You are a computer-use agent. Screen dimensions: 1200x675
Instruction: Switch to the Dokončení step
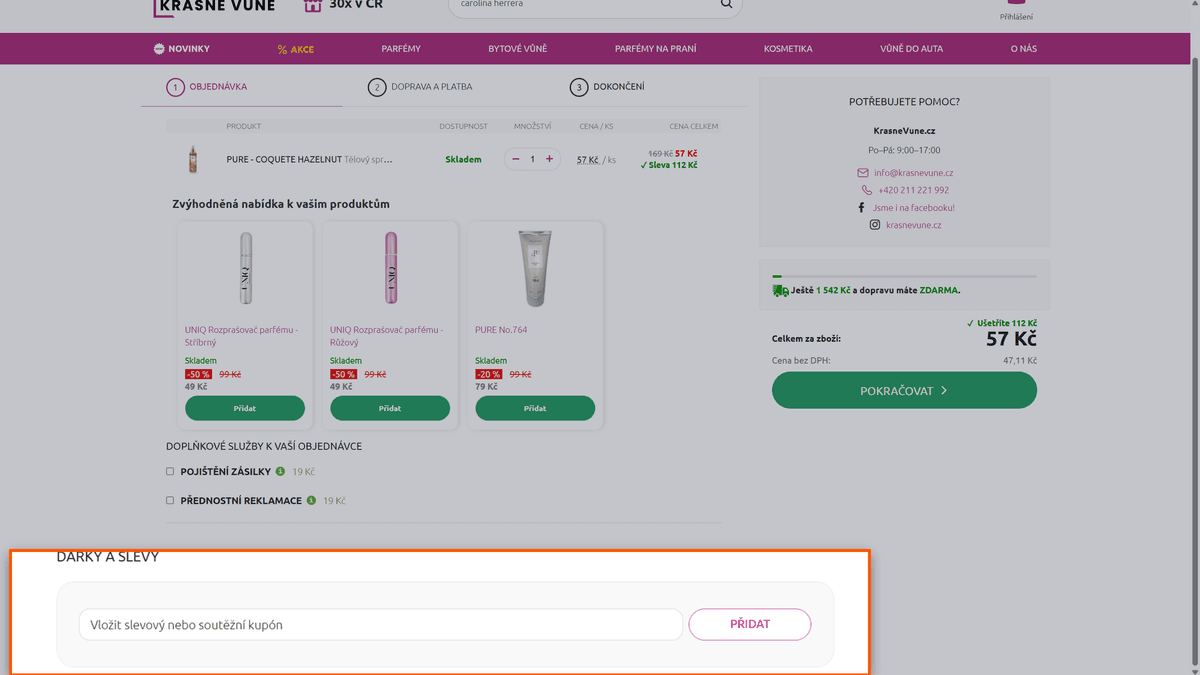pyautogui.click(x=619, y=87)
